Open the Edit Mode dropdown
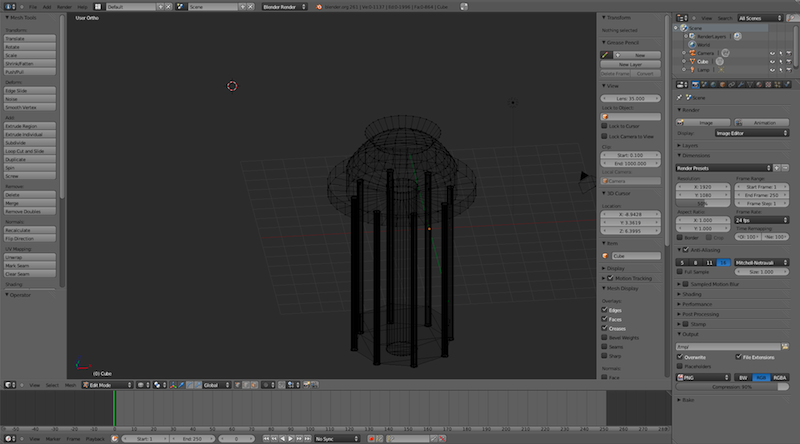The image size is (800, 444). (107, 385)
